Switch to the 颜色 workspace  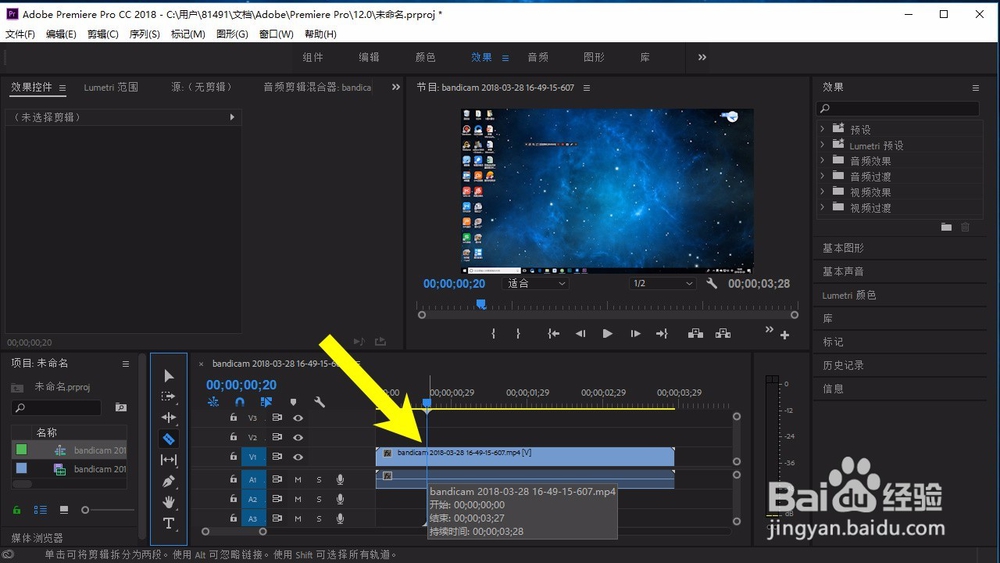pos(425,57)
